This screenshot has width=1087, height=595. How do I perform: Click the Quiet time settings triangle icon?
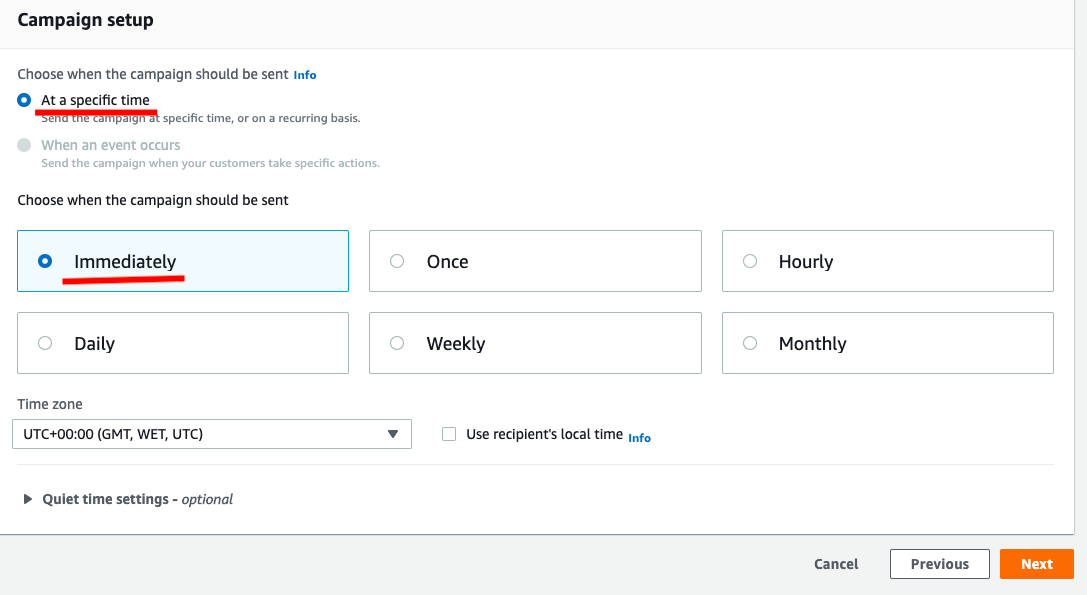click(x=28, y=499)
